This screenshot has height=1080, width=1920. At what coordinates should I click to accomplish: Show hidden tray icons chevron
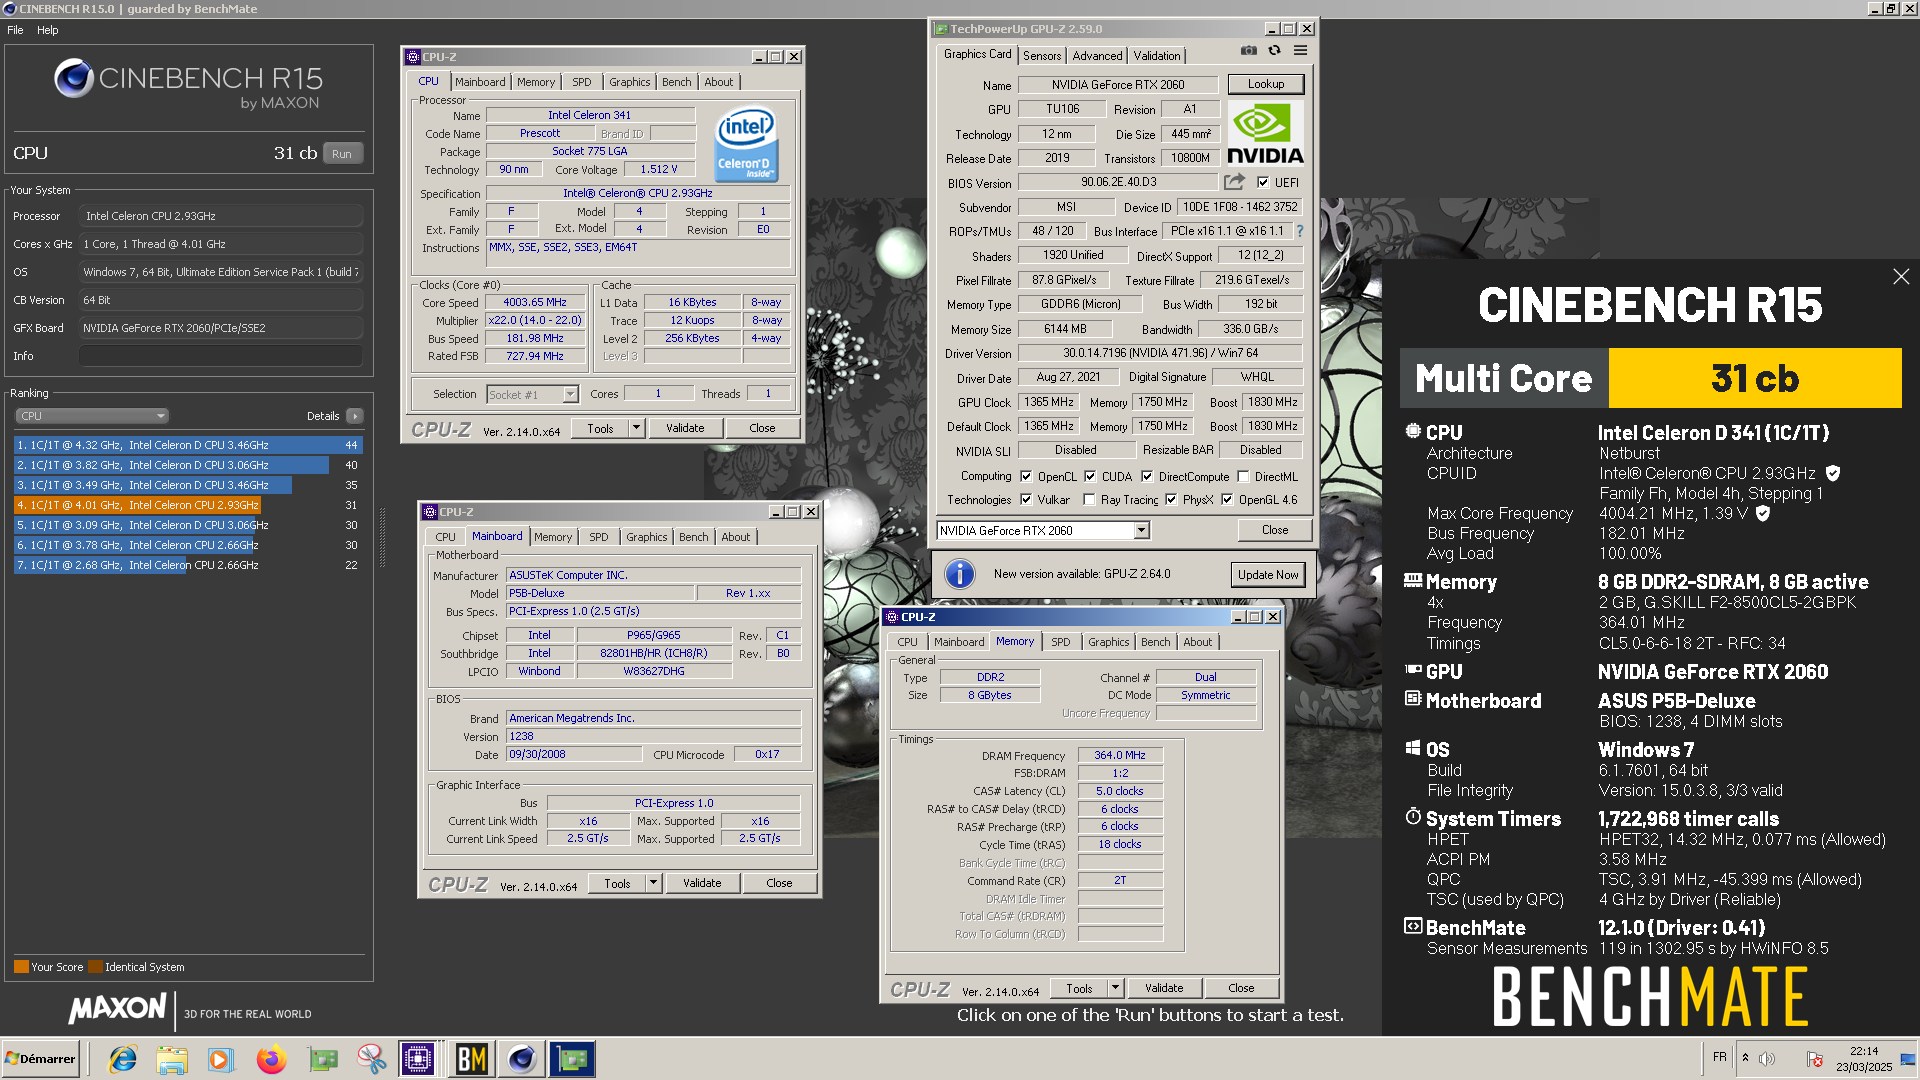click(x=1745, y=1058)
